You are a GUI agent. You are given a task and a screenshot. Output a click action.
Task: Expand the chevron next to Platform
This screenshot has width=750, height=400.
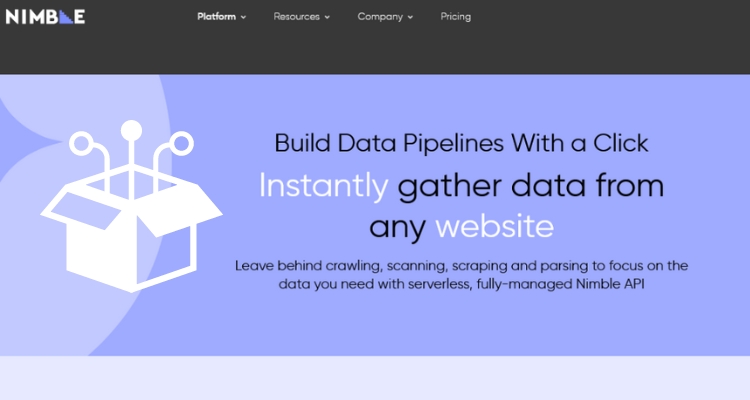(x=243, y=17)
